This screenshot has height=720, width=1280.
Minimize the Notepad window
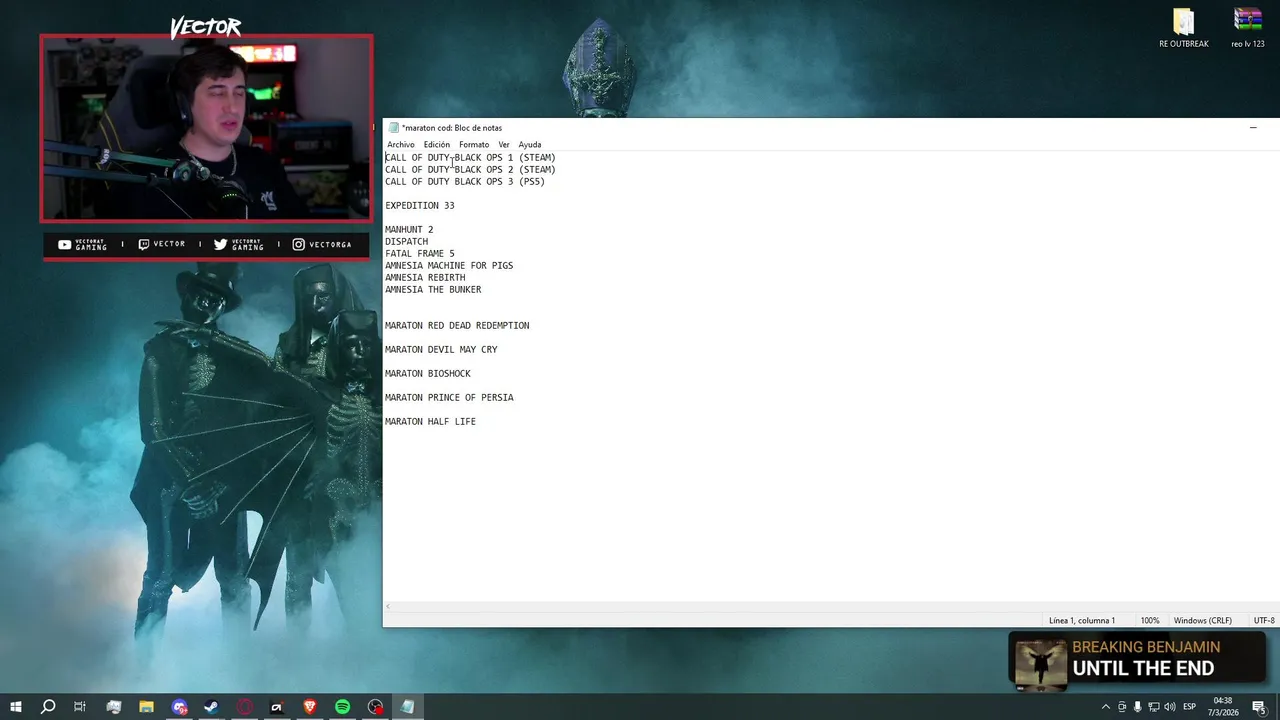pos(1253,128)
